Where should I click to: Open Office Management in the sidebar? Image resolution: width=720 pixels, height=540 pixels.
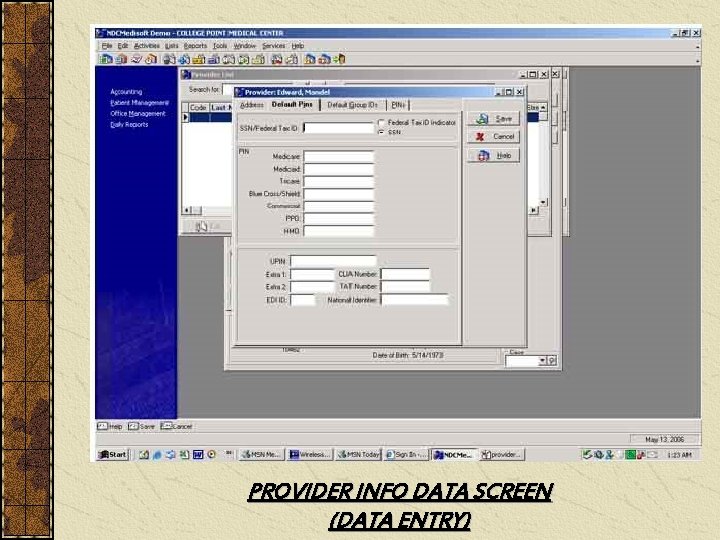[138, 114]
